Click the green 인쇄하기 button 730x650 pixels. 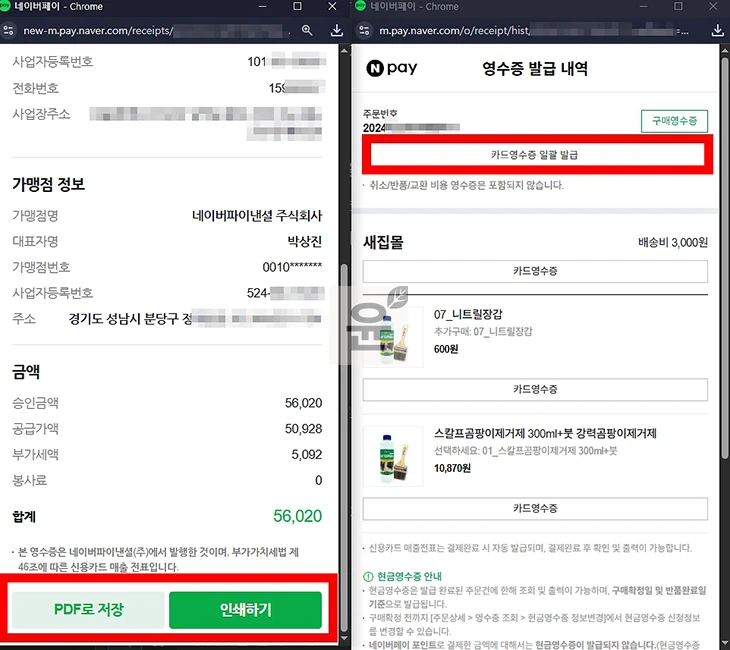tap(245, 609)
